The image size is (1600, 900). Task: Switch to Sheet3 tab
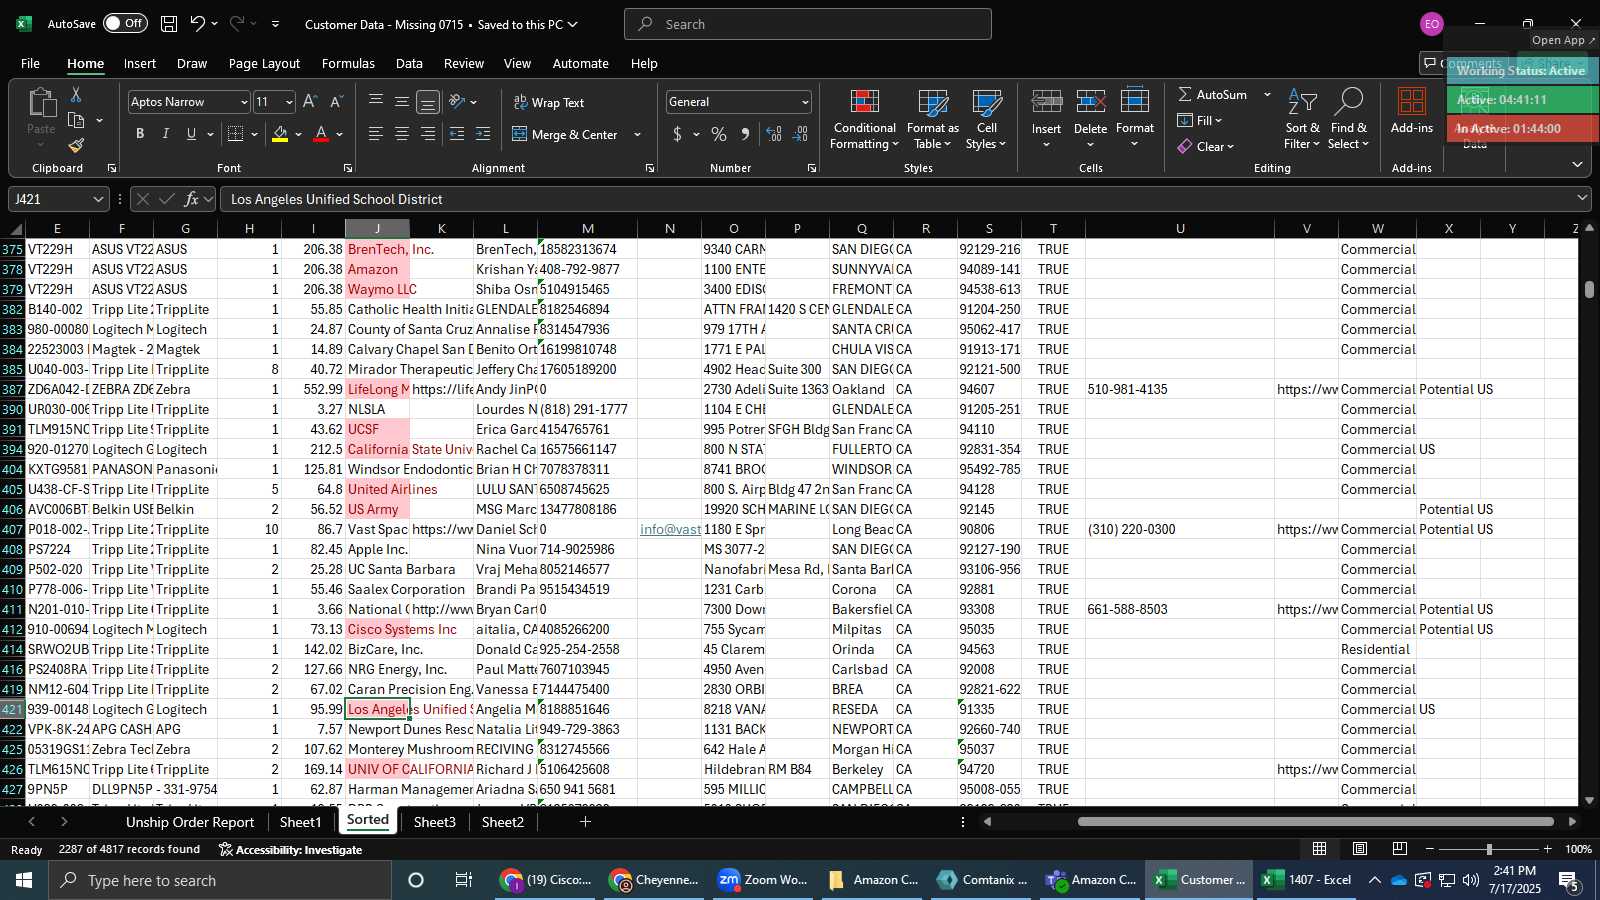[435, 822]
